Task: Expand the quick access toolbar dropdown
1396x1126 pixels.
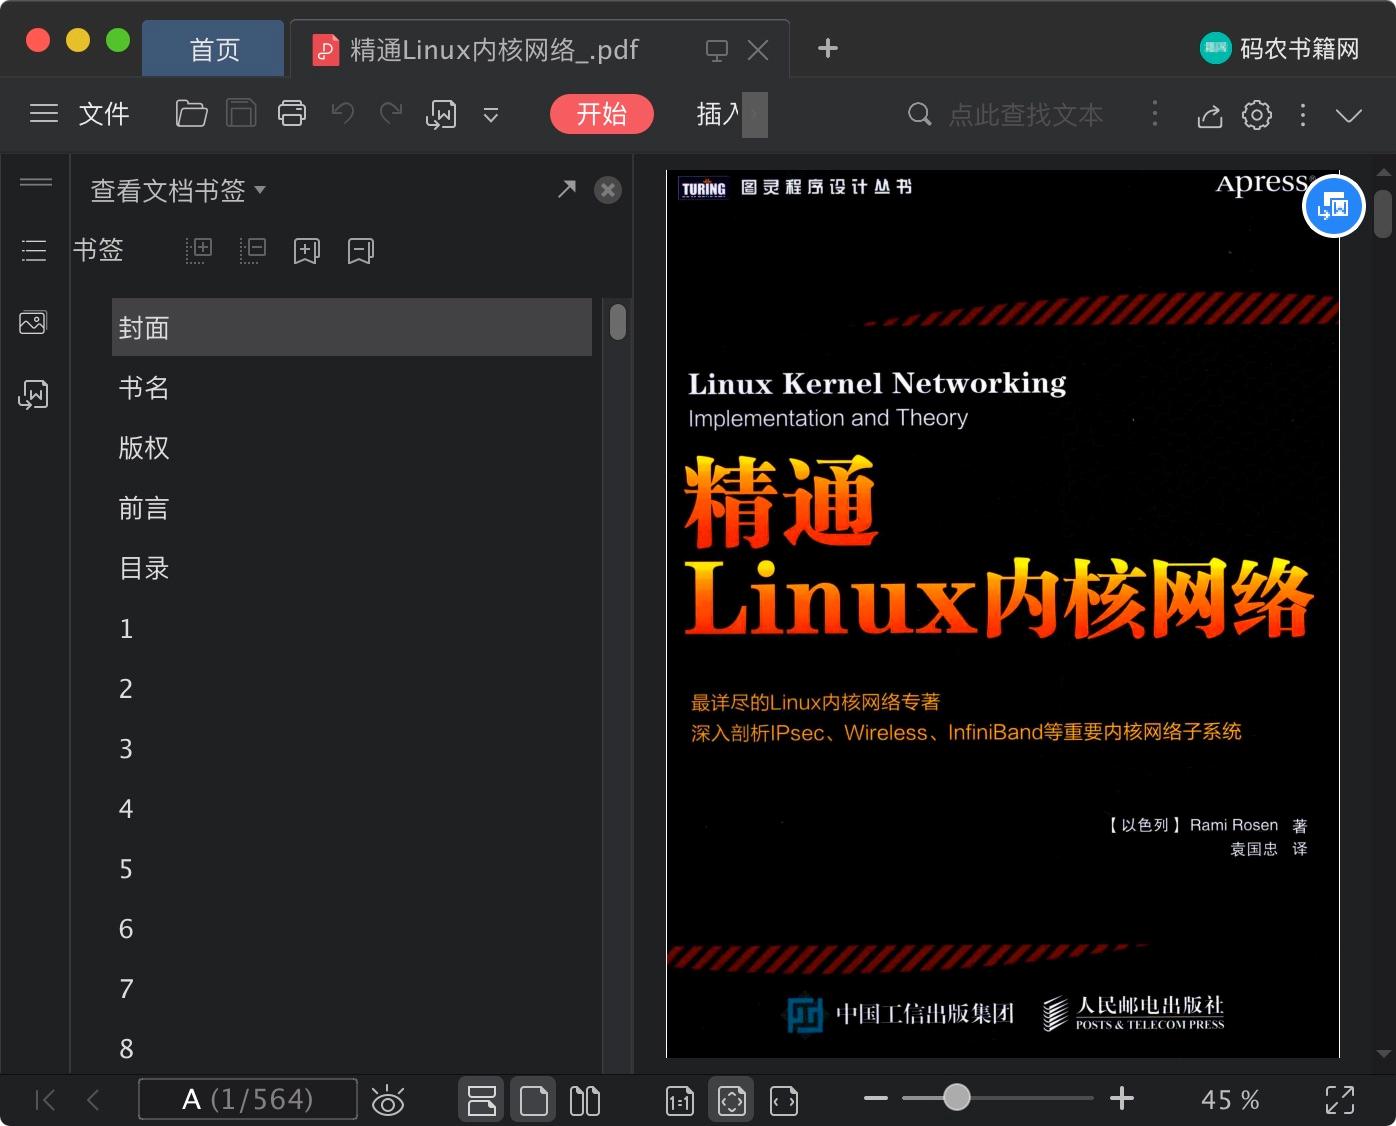Action: 491,115
